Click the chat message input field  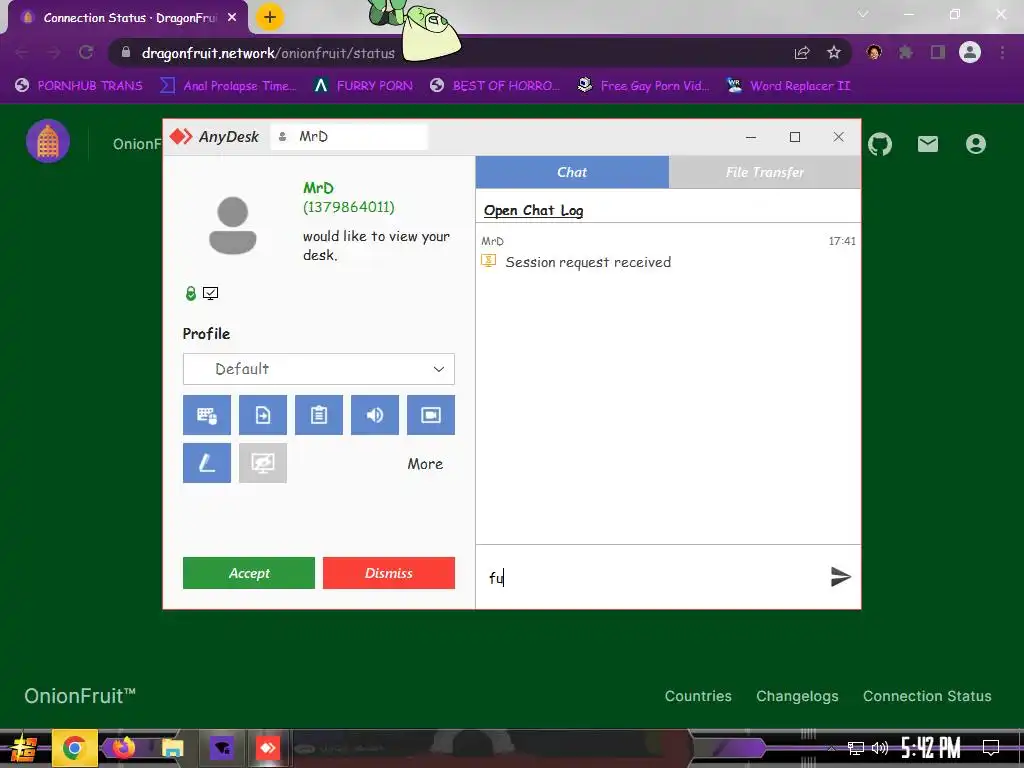coord(653,577)
